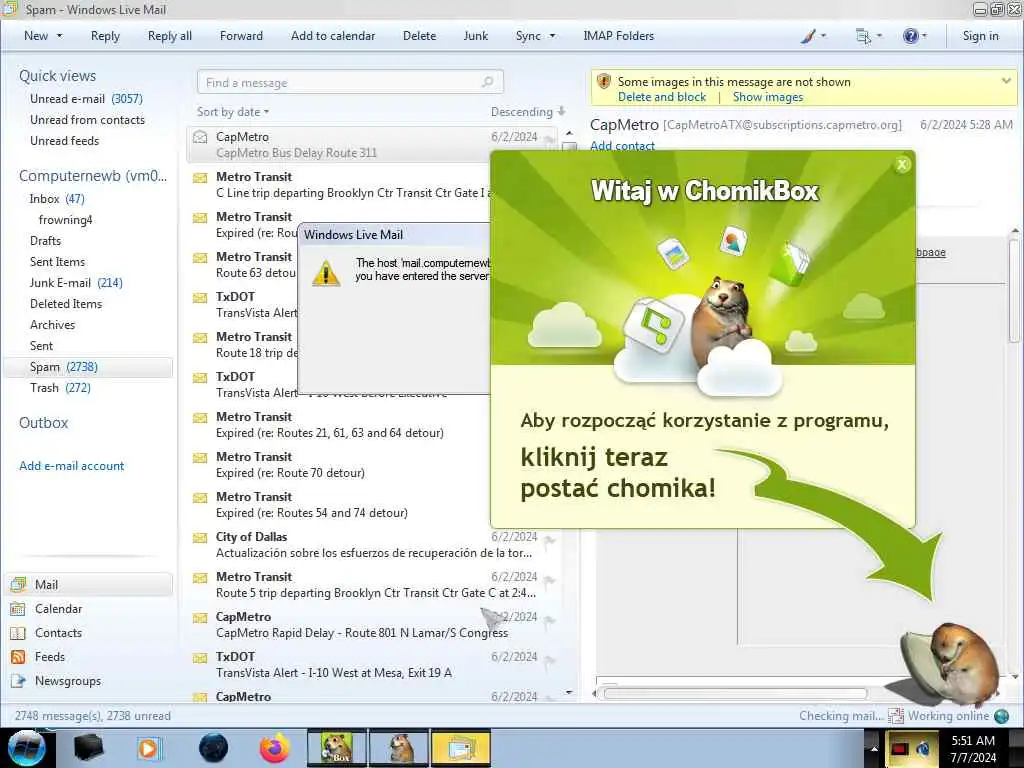Viewport: 1024px width, 768px height.
Task: Open the Drafts folder
Action: tap(45, 240)
